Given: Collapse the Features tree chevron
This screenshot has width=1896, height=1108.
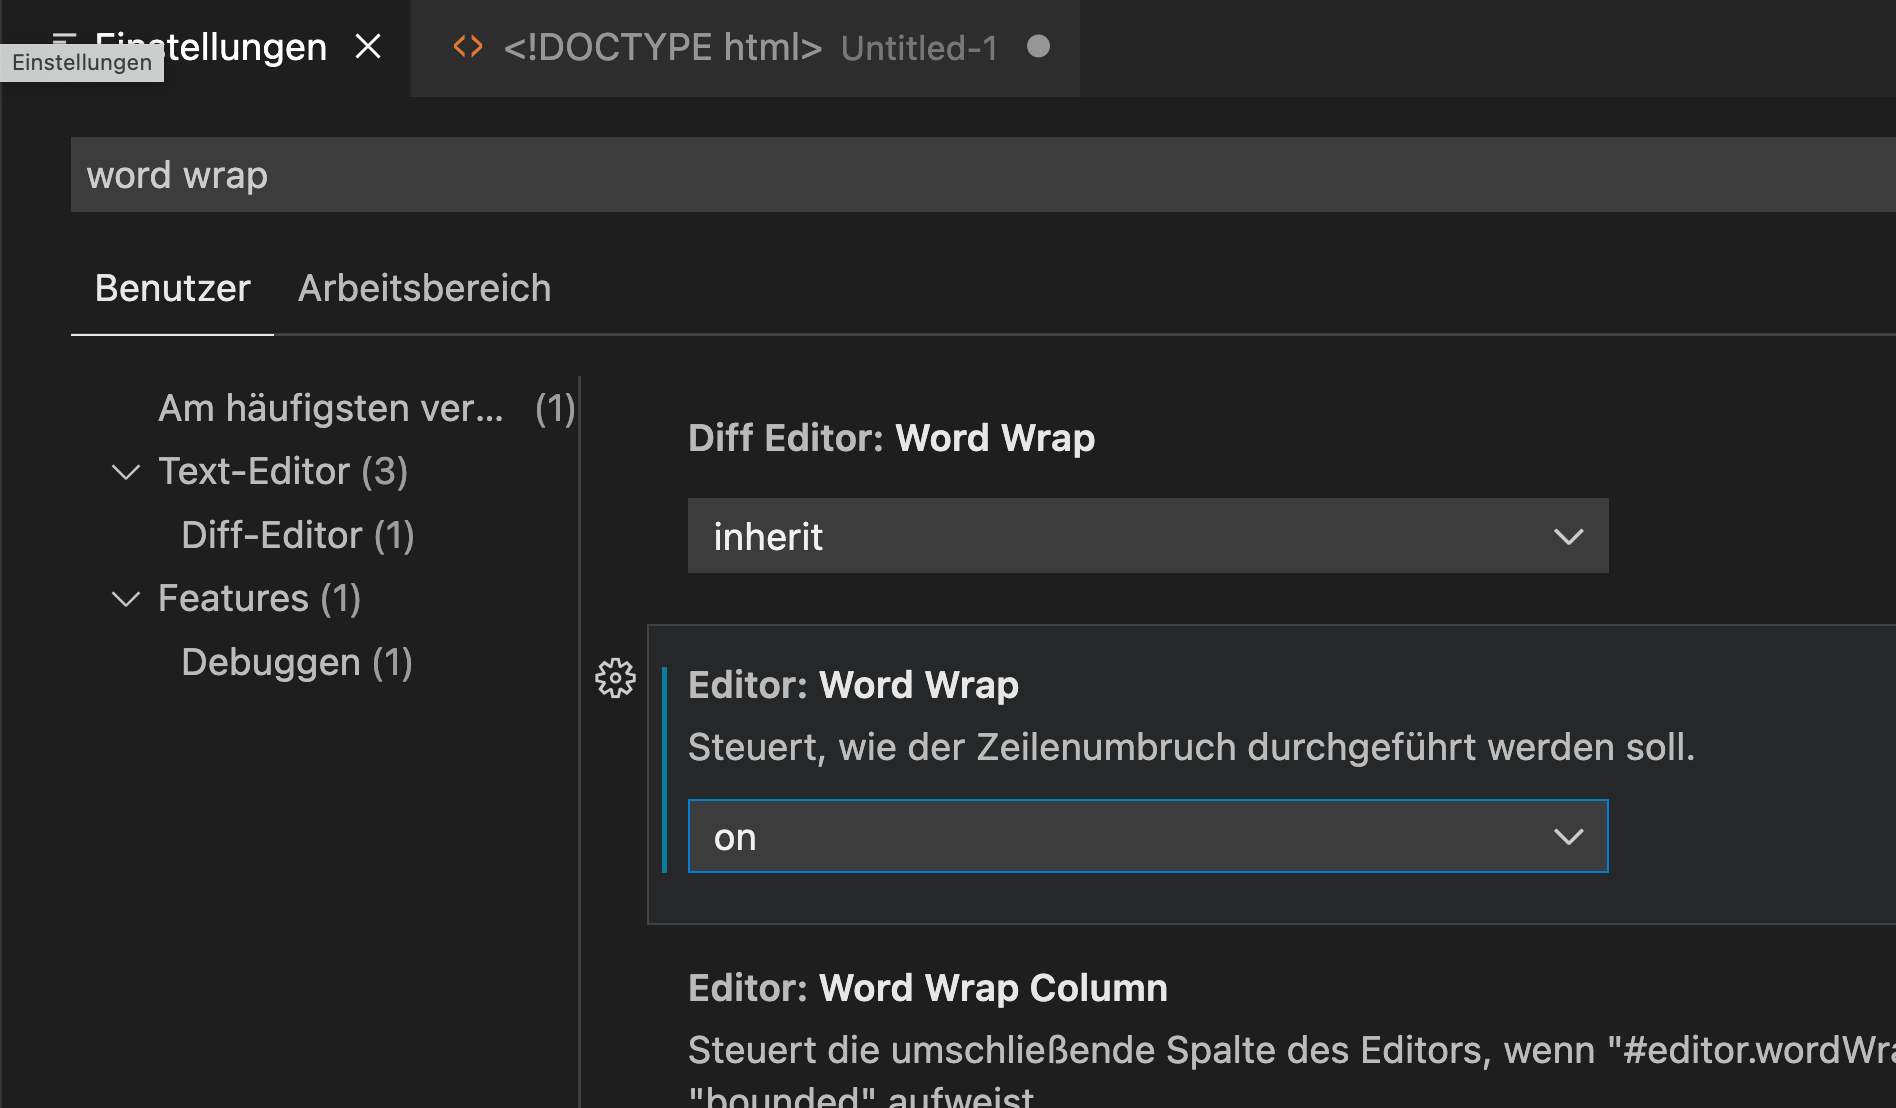Looking at the screenshot, I should (125, 598).
